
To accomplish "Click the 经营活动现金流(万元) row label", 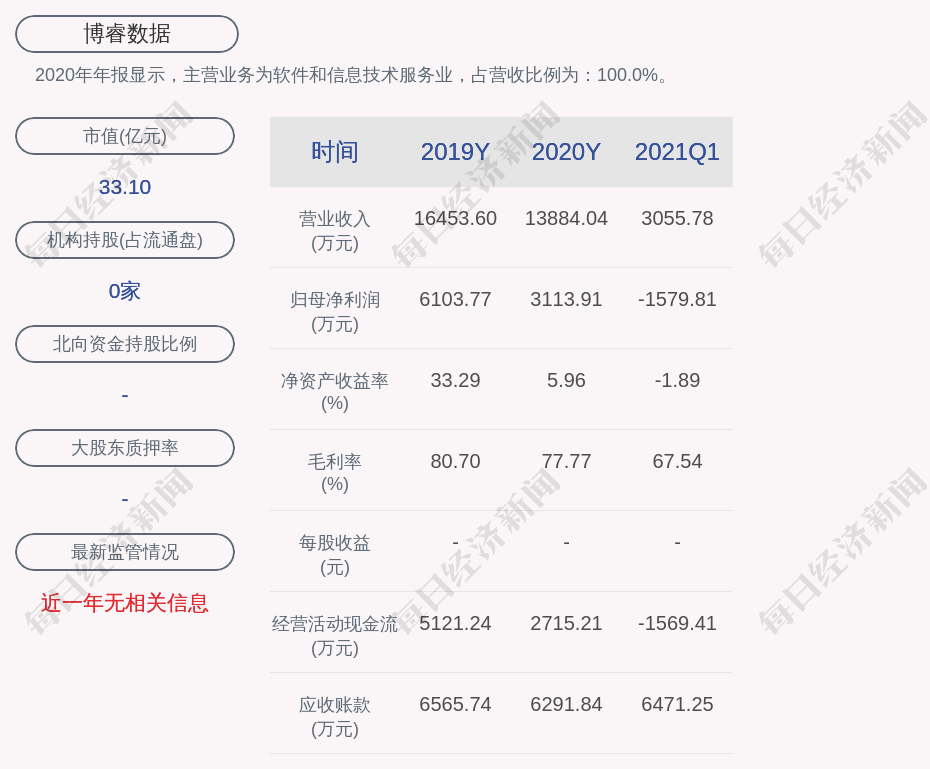I will pyautogui.click(x=335, y=635).
